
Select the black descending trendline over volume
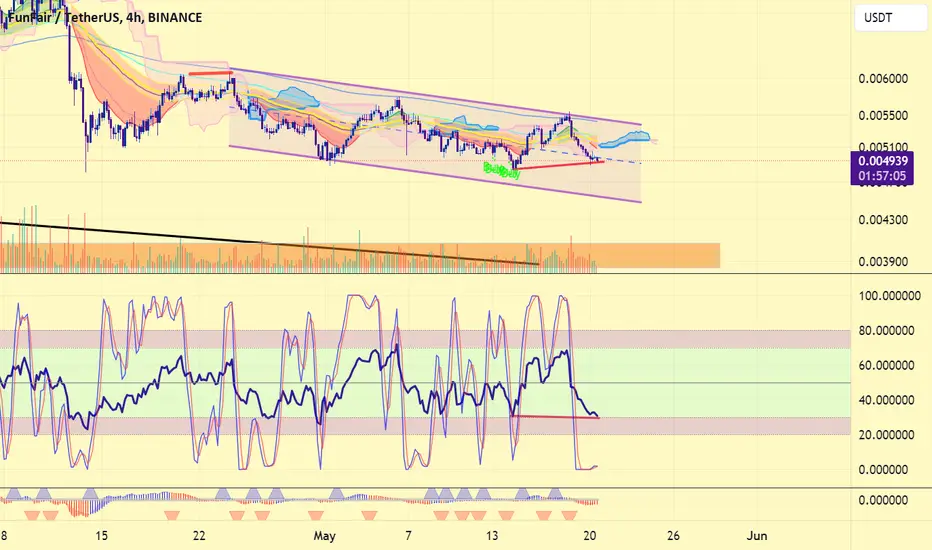point(269,243)
